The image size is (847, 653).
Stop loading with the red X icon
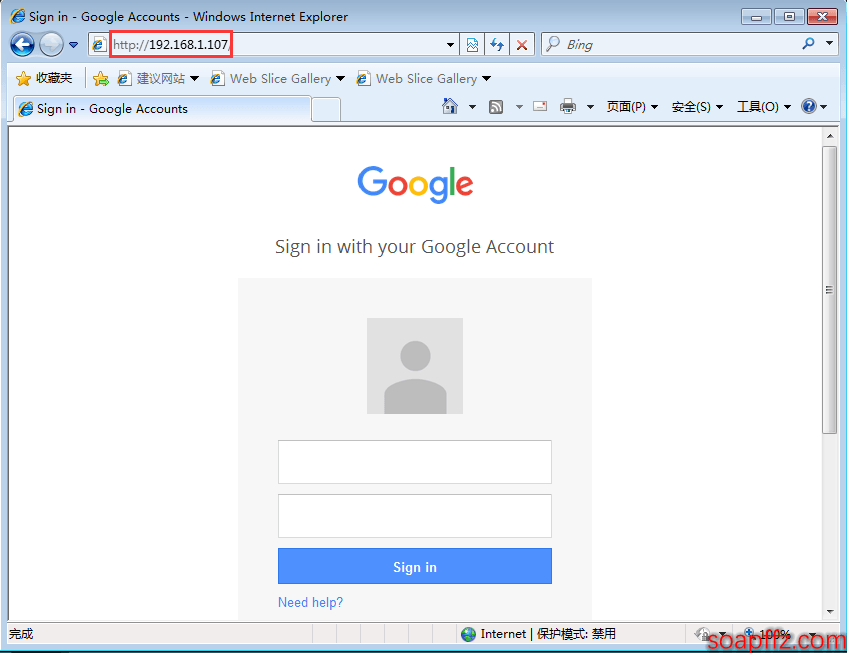click(x=522, y=44)
